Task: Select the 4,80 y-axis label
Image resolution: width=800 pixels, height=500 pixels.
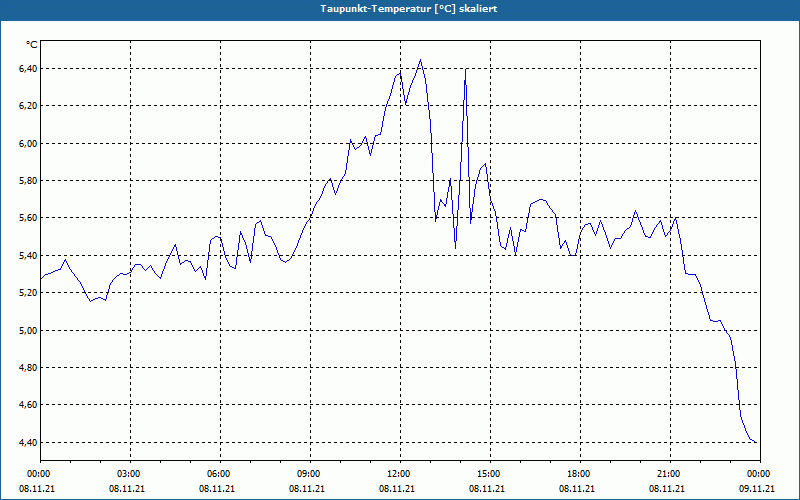Action: (28, 367)
